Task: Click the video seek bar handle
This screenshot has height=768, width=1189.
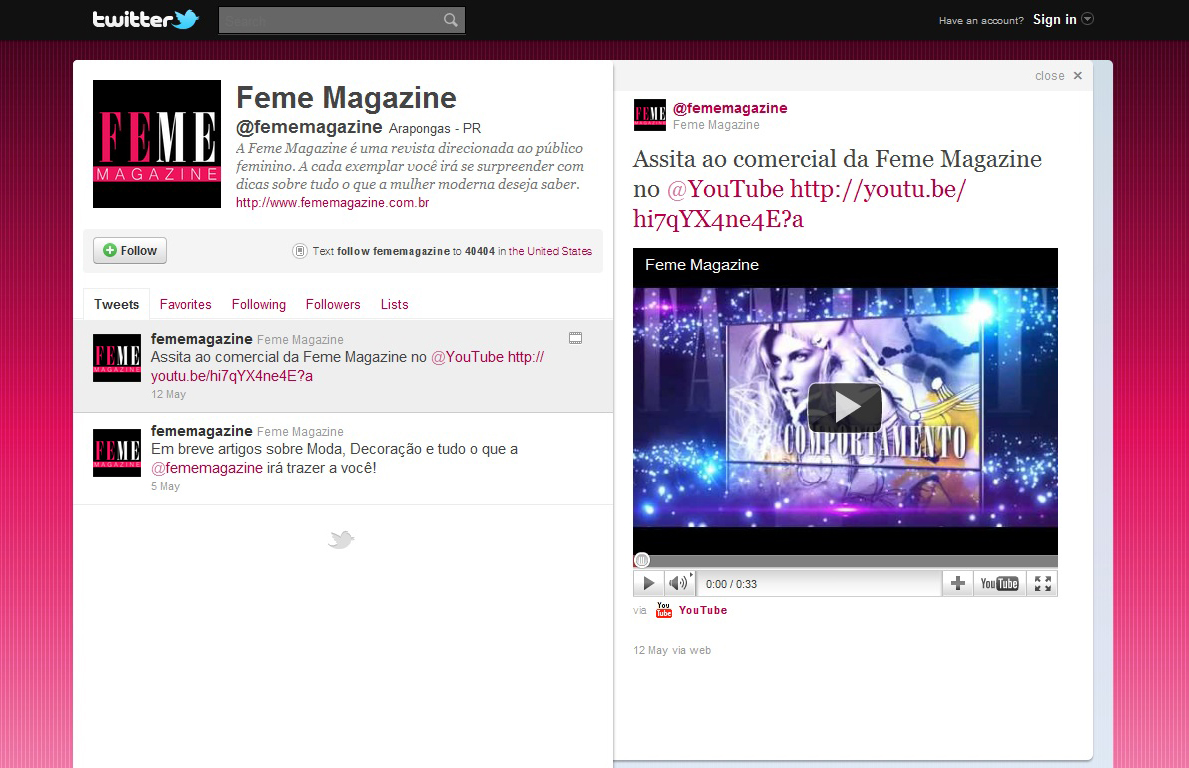Action: tap(642, 560)
